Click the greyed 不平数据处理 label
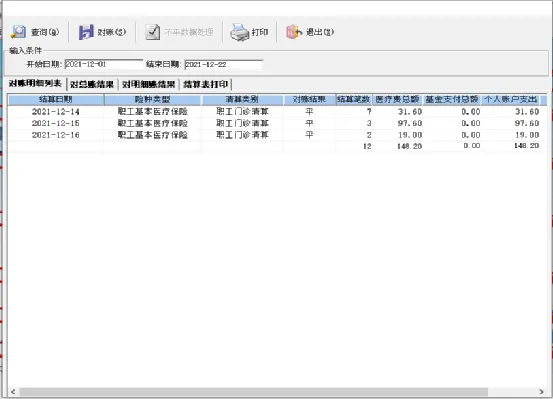 tap(189, 32)
